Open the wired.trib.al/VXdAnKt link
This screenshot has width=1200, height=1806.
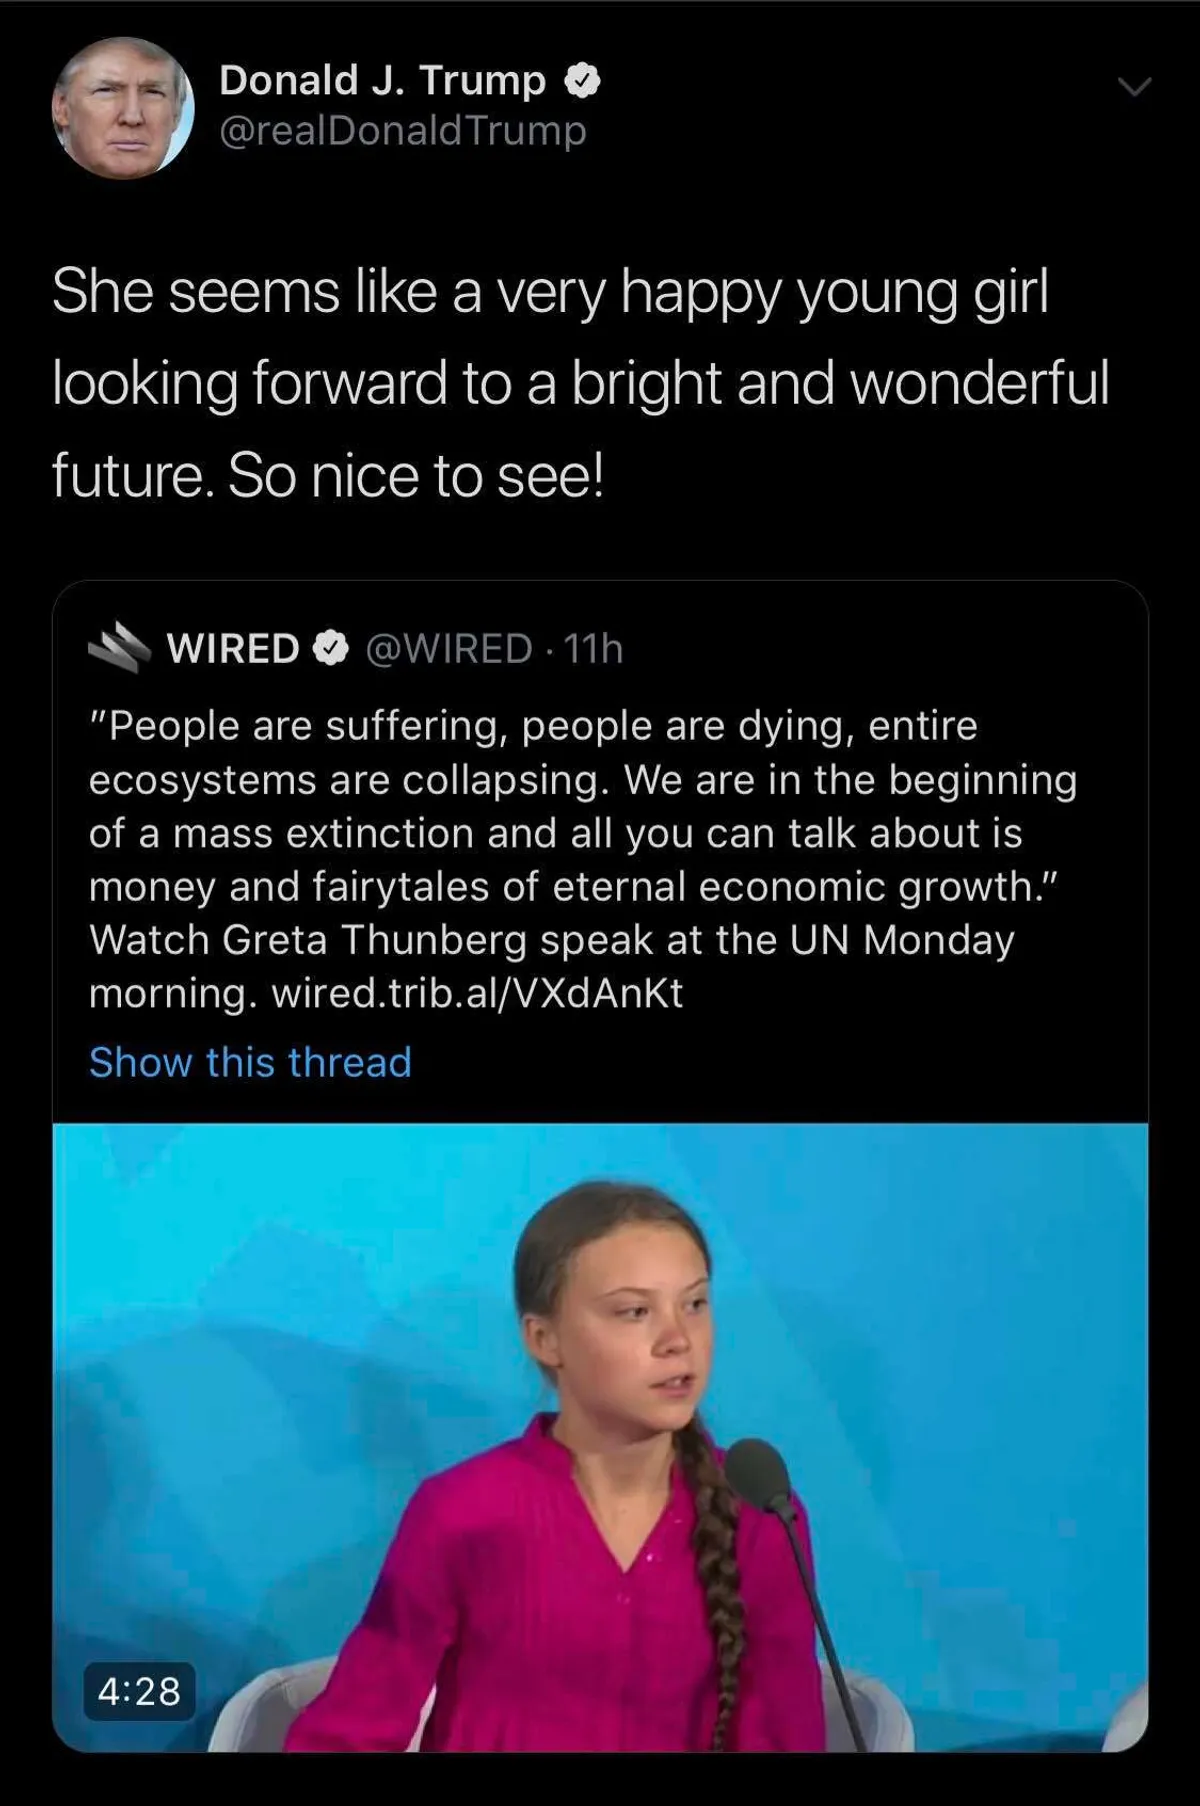click(x=477, y=993)
